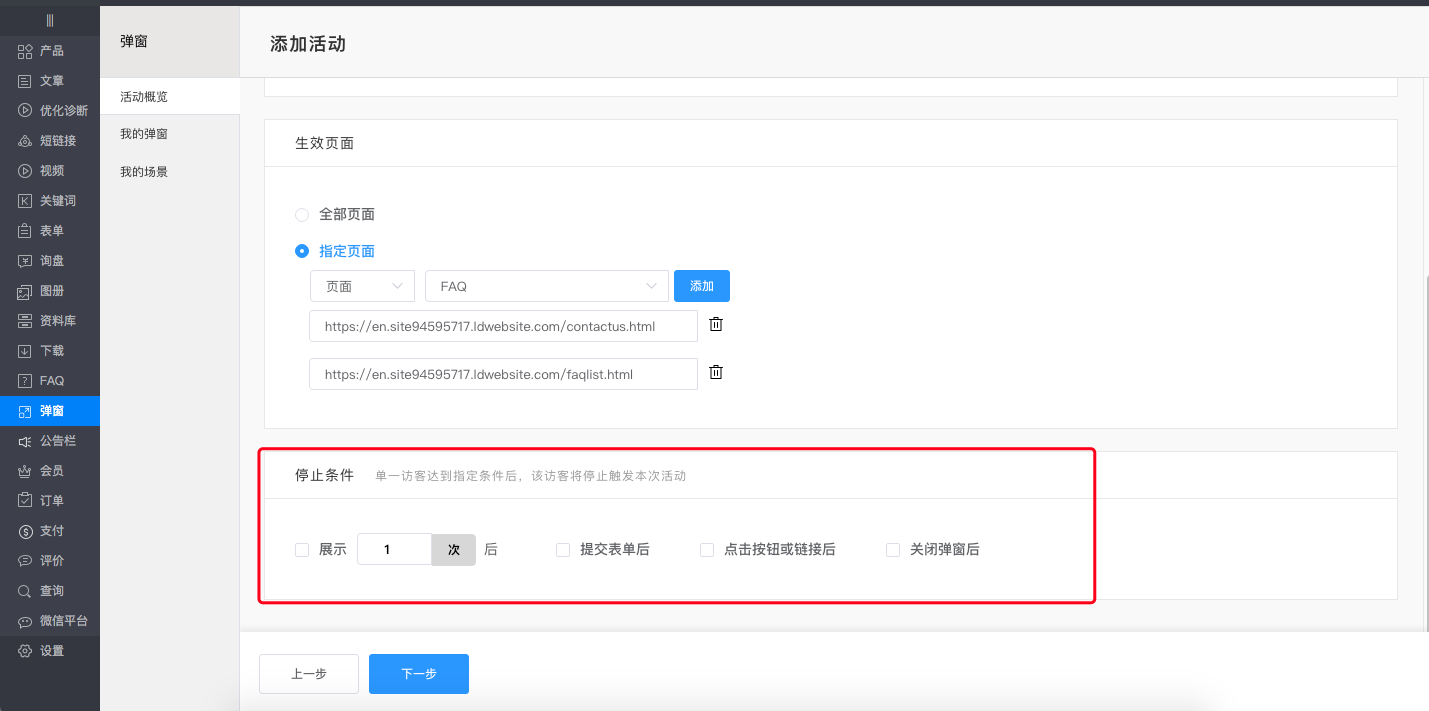Open 设置 from the sidebar
The height and width of the screenshot is (711, 1429).
tap(50, 650)
